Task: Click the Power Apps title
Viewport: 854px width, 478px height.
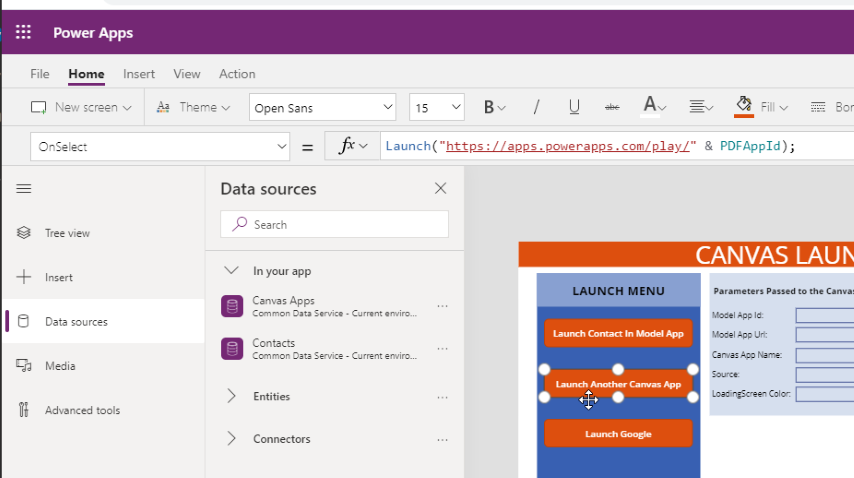Action: (x=93, y=33)
